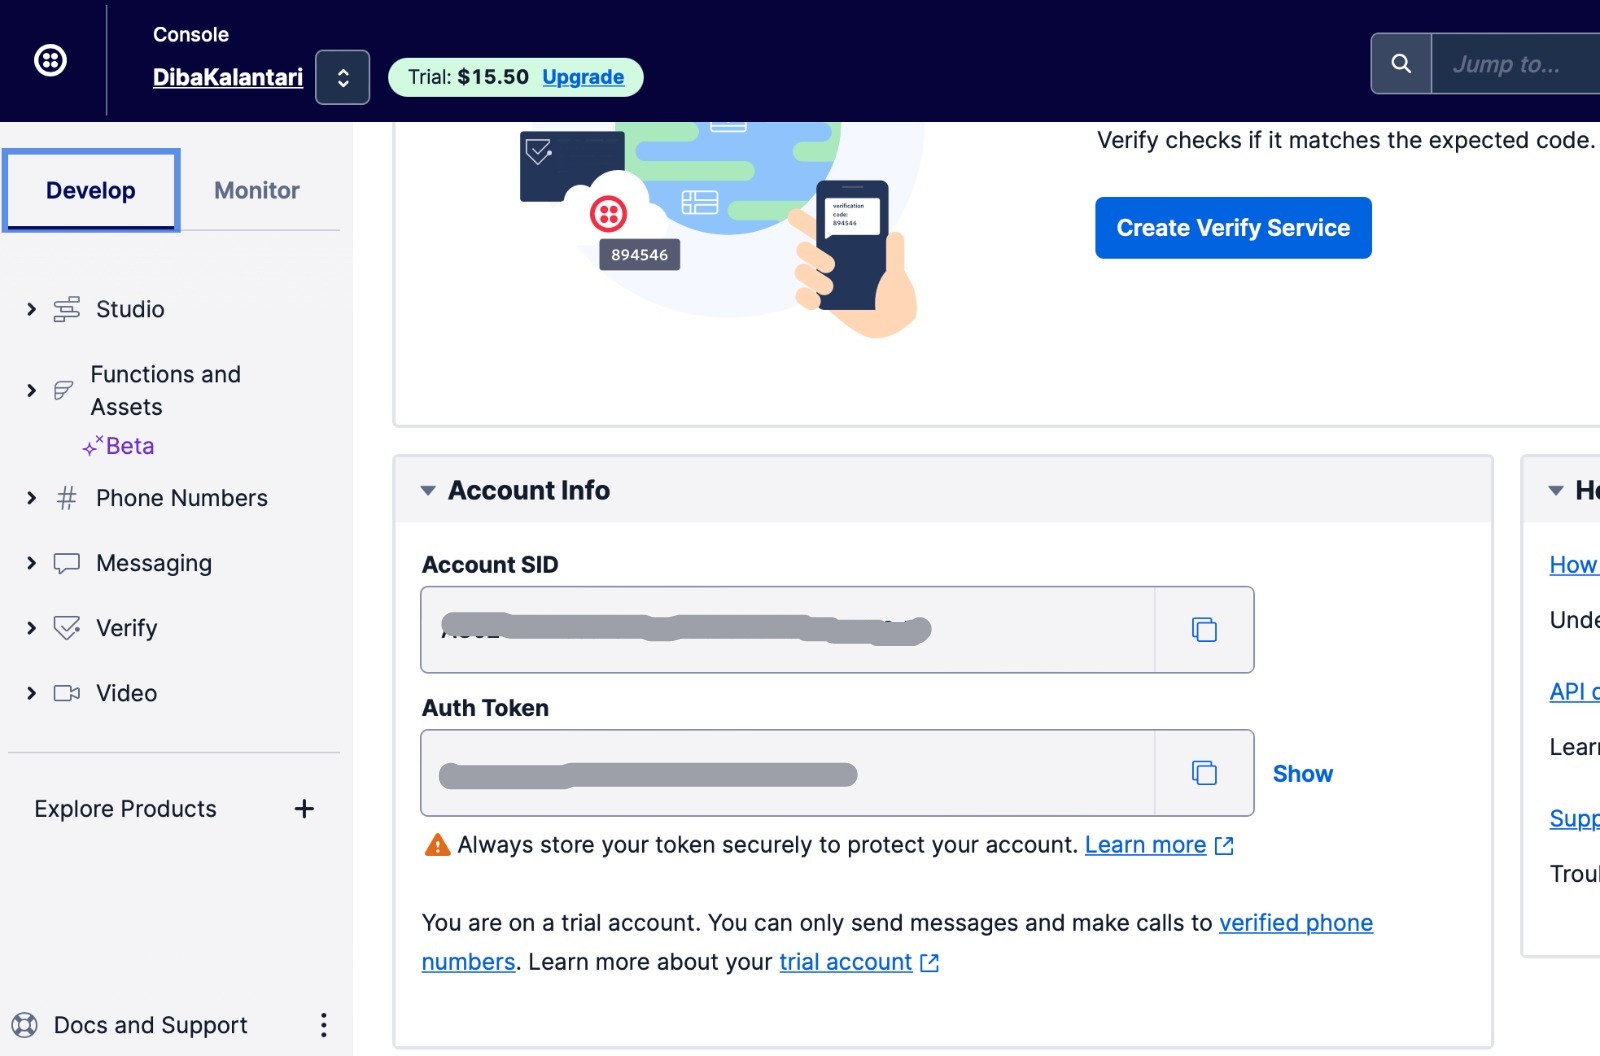
Task: Collapse the Account Info section
Action: pyautogui.click(x=428, y=491)
